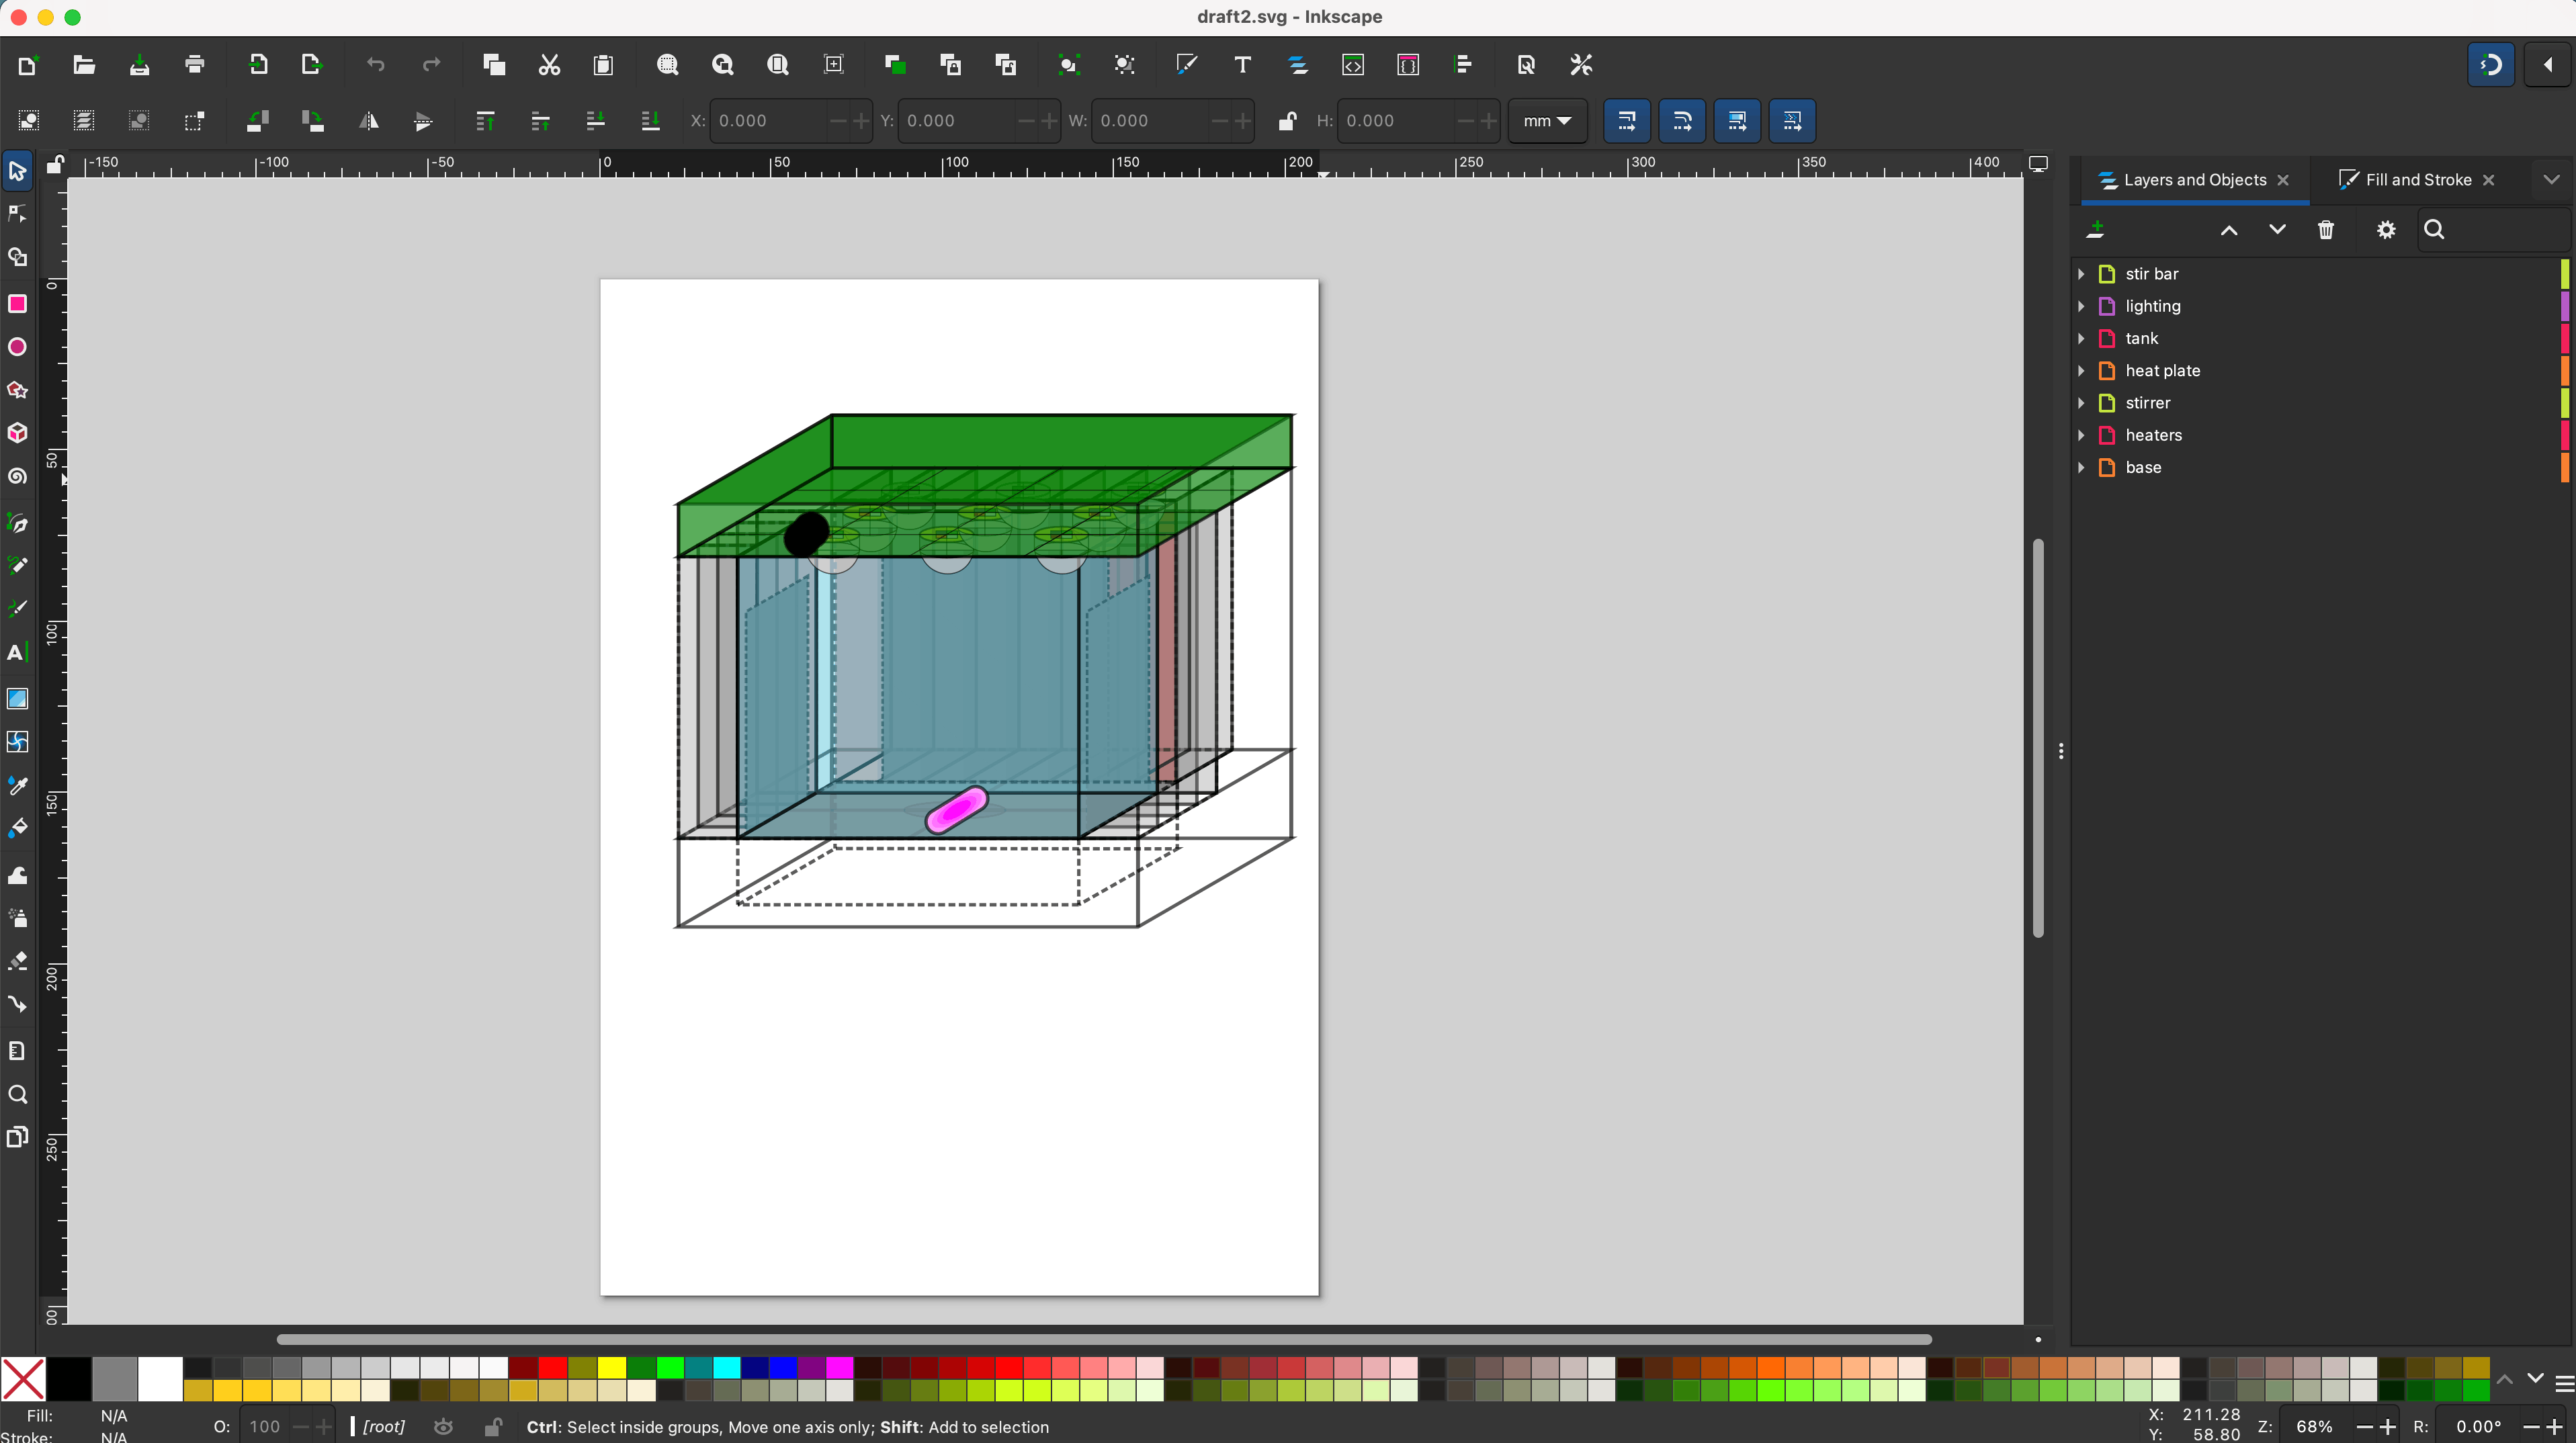Toggle snapping button at top right
2576x1443 pixels.
(x=2490, y=65)
